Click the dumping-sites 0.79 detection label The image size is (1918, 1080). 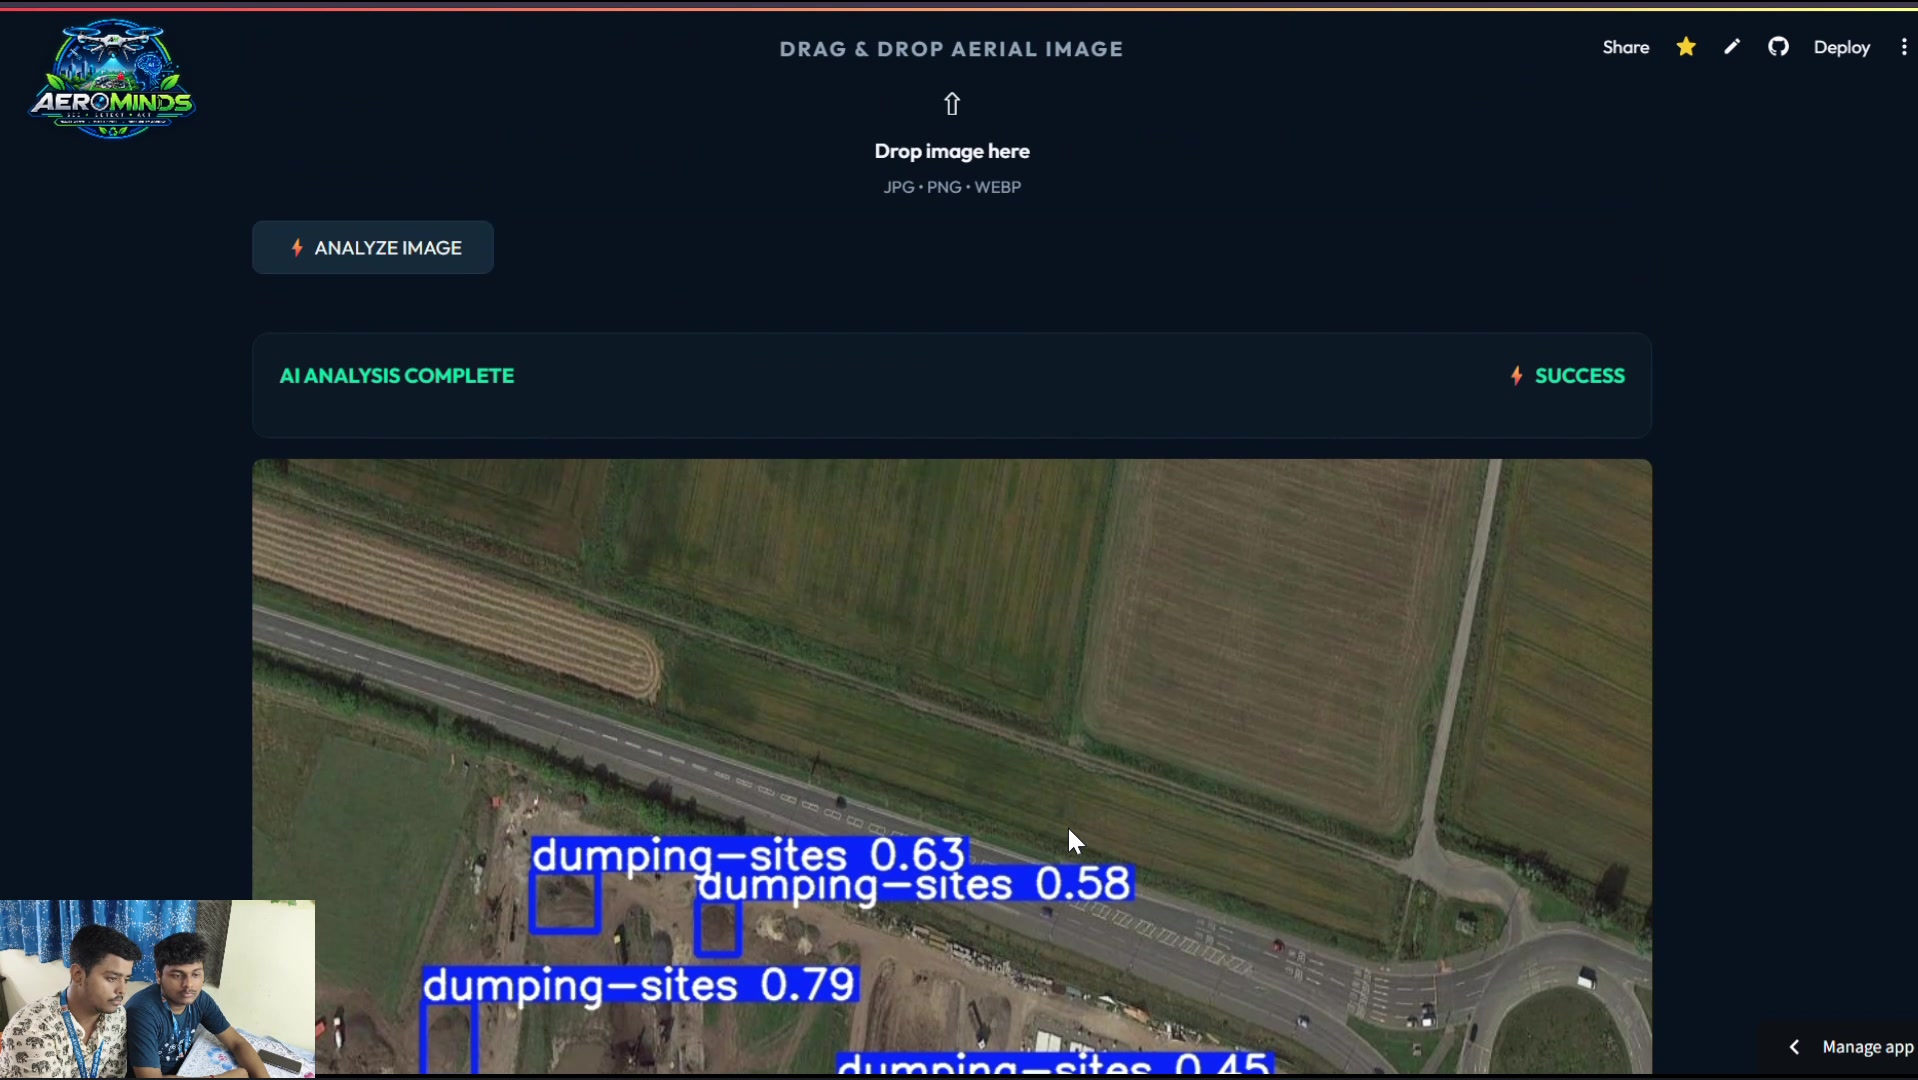click(640, 985)
